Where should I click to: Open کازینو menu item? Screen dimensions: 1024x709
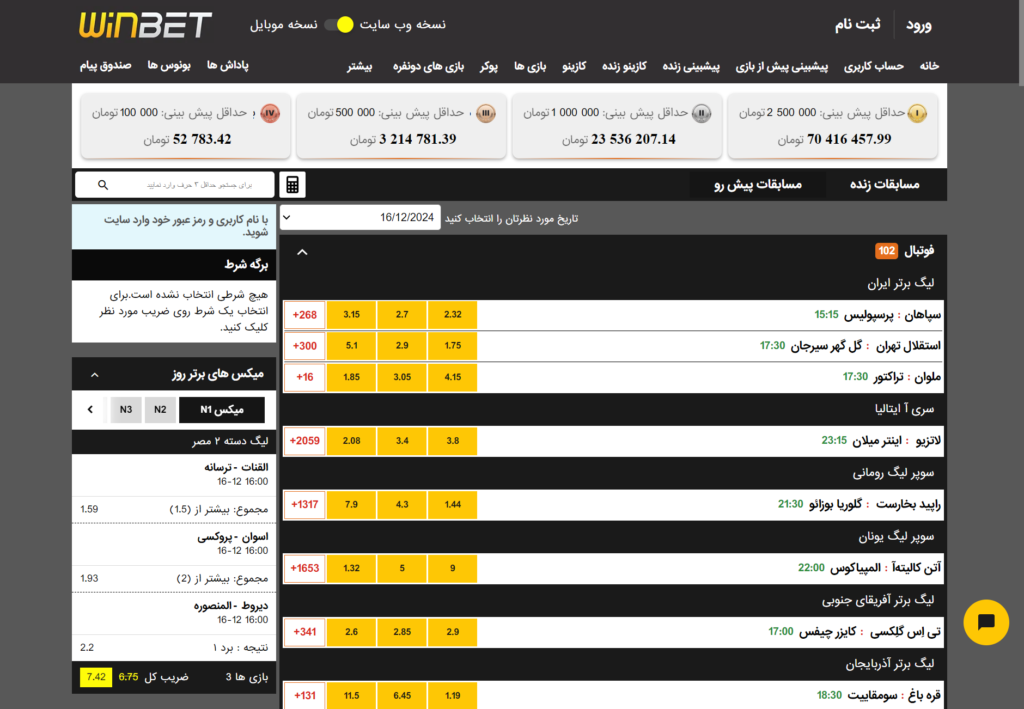(x=574, y=66)
